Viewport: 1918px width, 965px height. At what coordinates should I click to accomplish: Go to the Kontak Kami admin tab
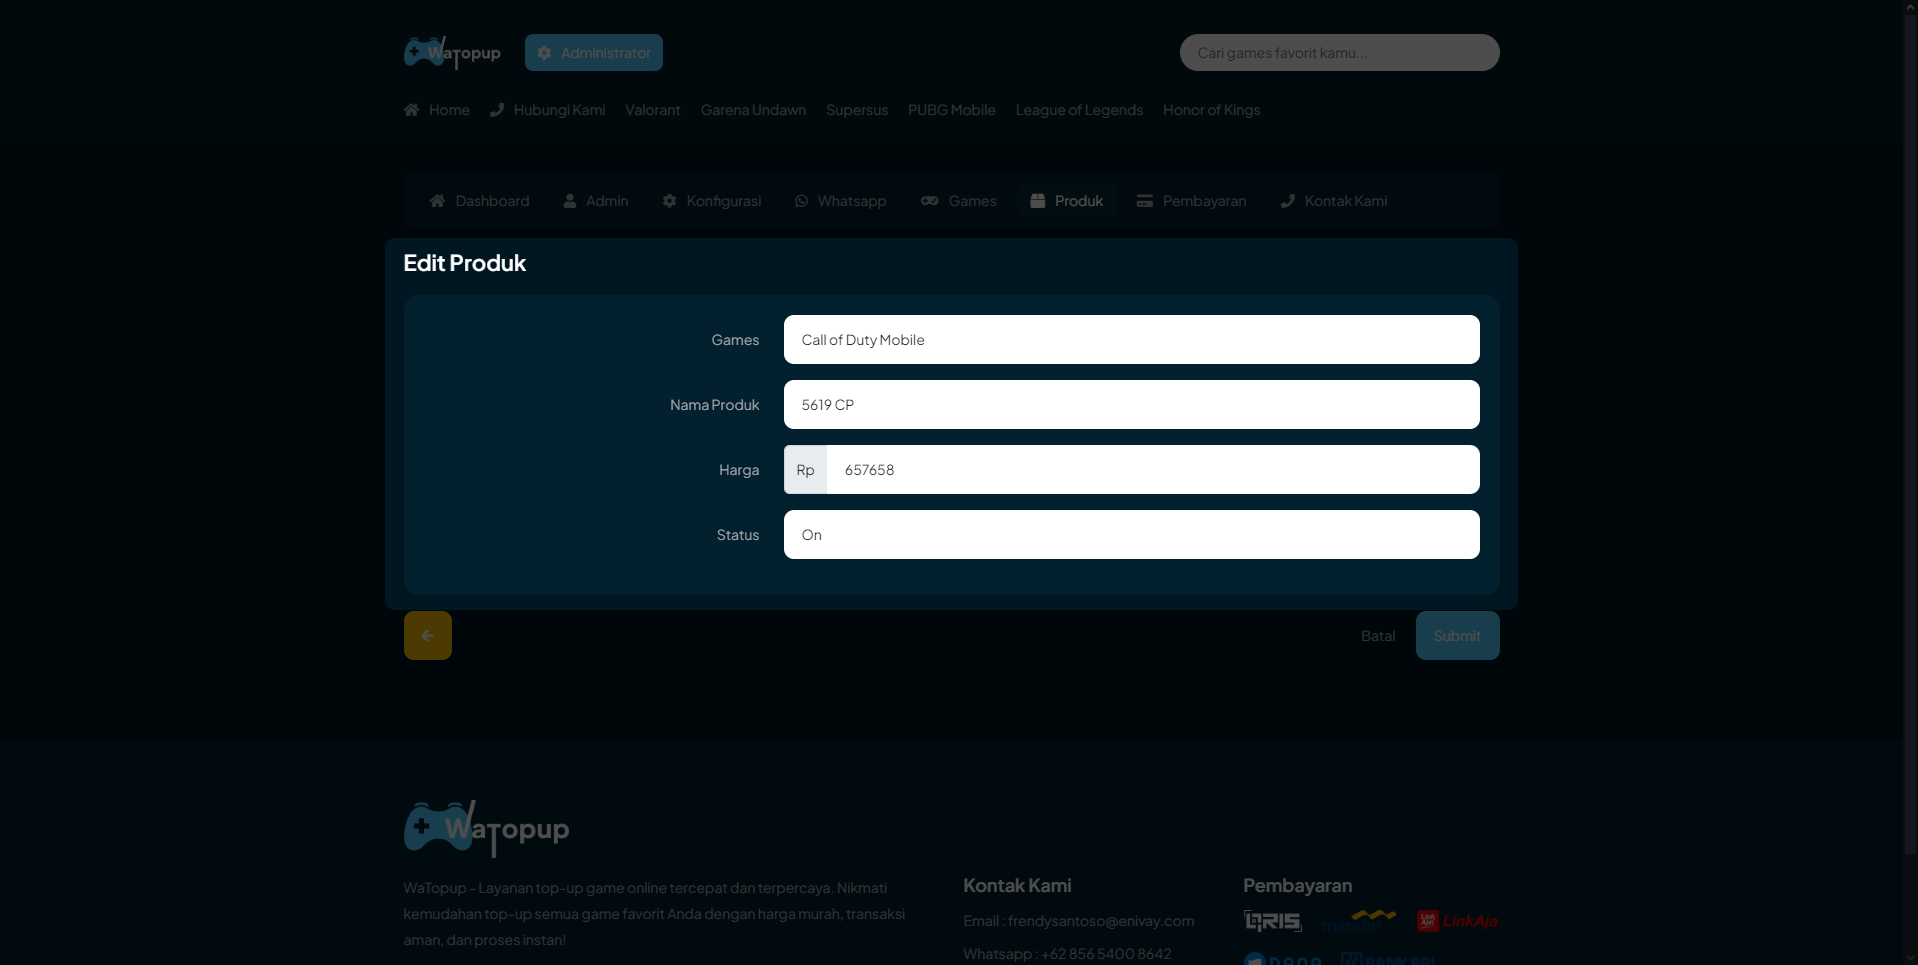(1334, 201)
